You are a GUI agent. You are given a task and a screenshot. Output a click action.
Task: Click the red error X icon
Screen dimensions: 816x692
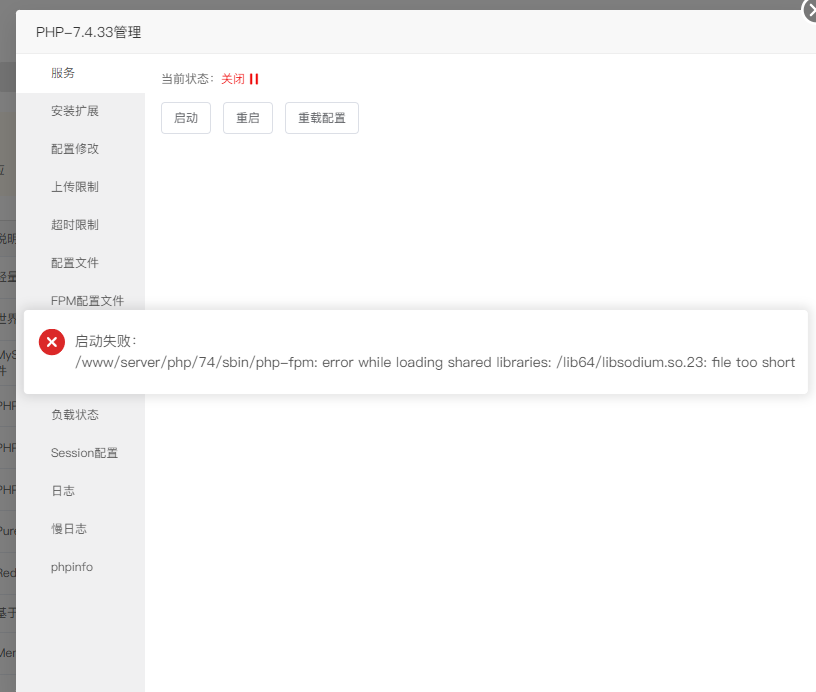click(52, 342)
